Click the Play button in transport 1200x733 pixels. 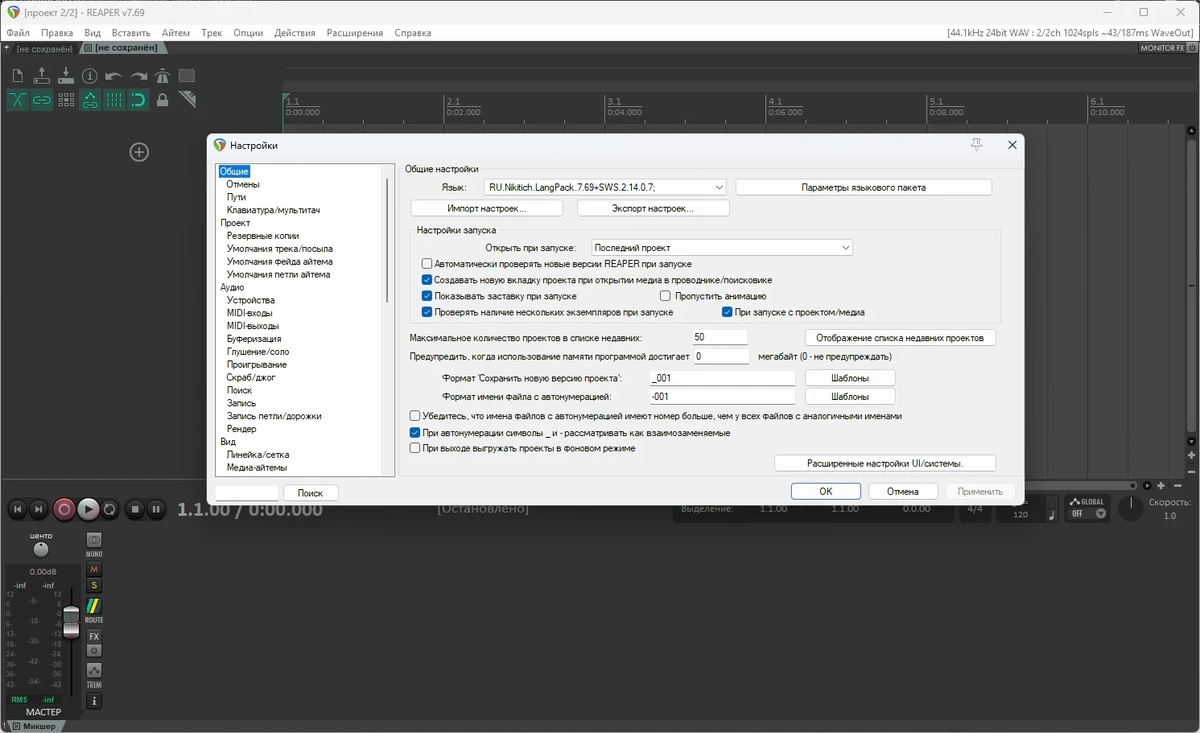(x=88, y=509)
